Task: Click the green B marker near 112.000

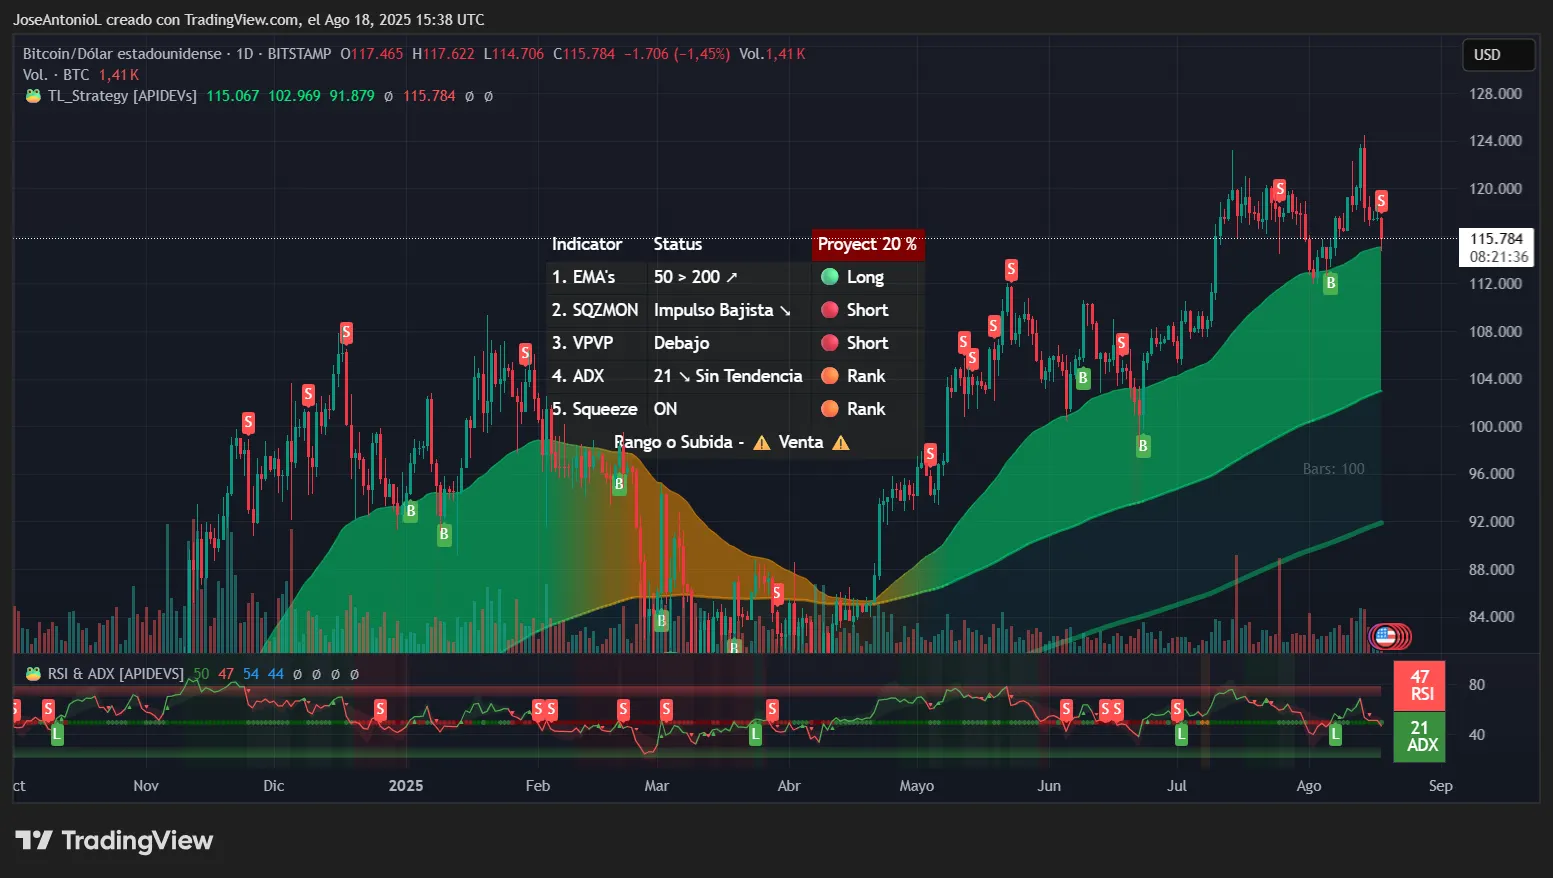Action: pyautogui.click(x=1330, y=284)
